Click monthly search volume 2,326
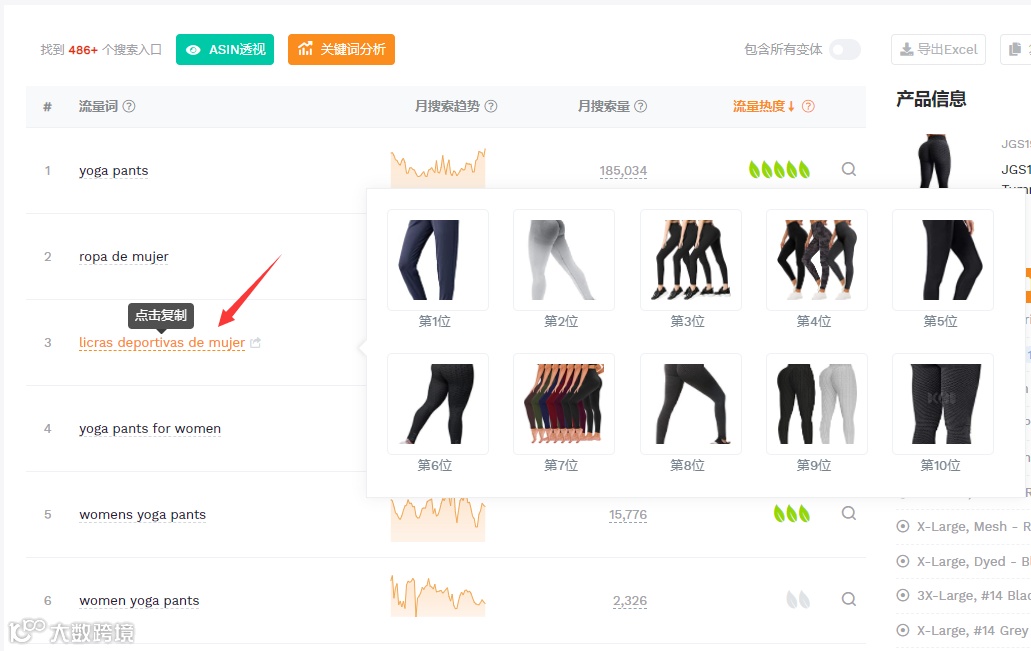The width and height of the screenshot is (1031, 651). click(630, 601)
